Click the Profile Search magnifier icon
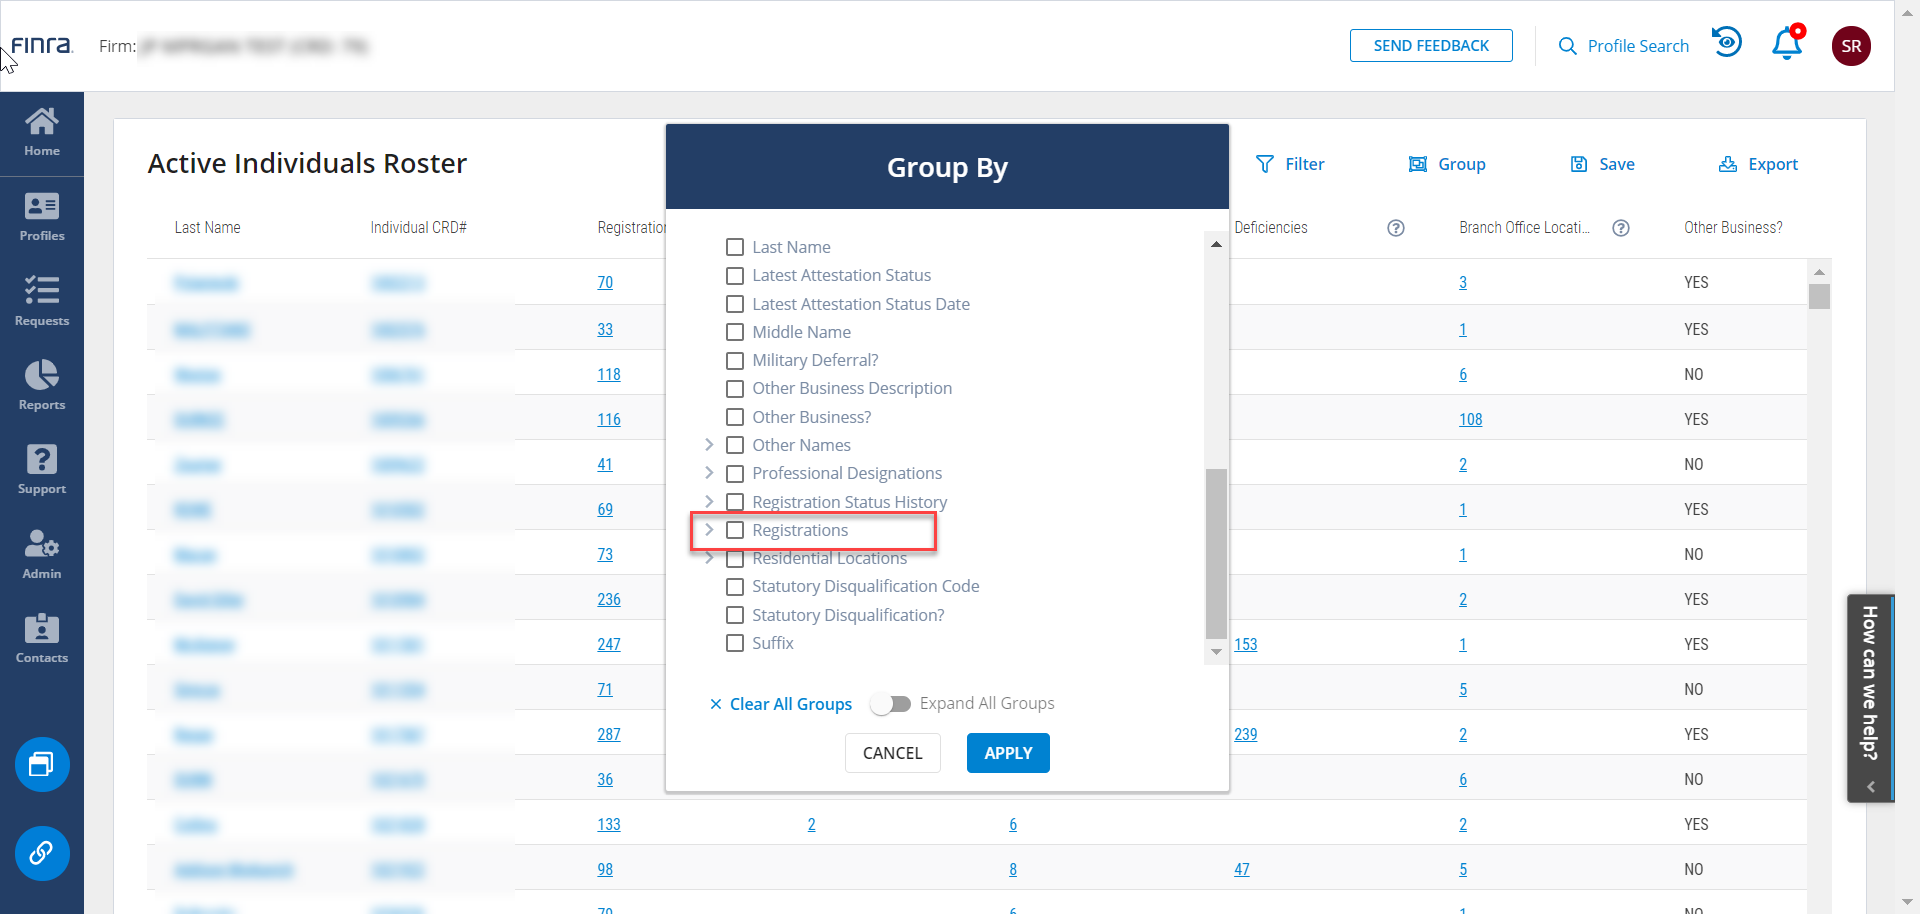The height and width of the screenshot is (914, 1920). (x=1567, y=46)
